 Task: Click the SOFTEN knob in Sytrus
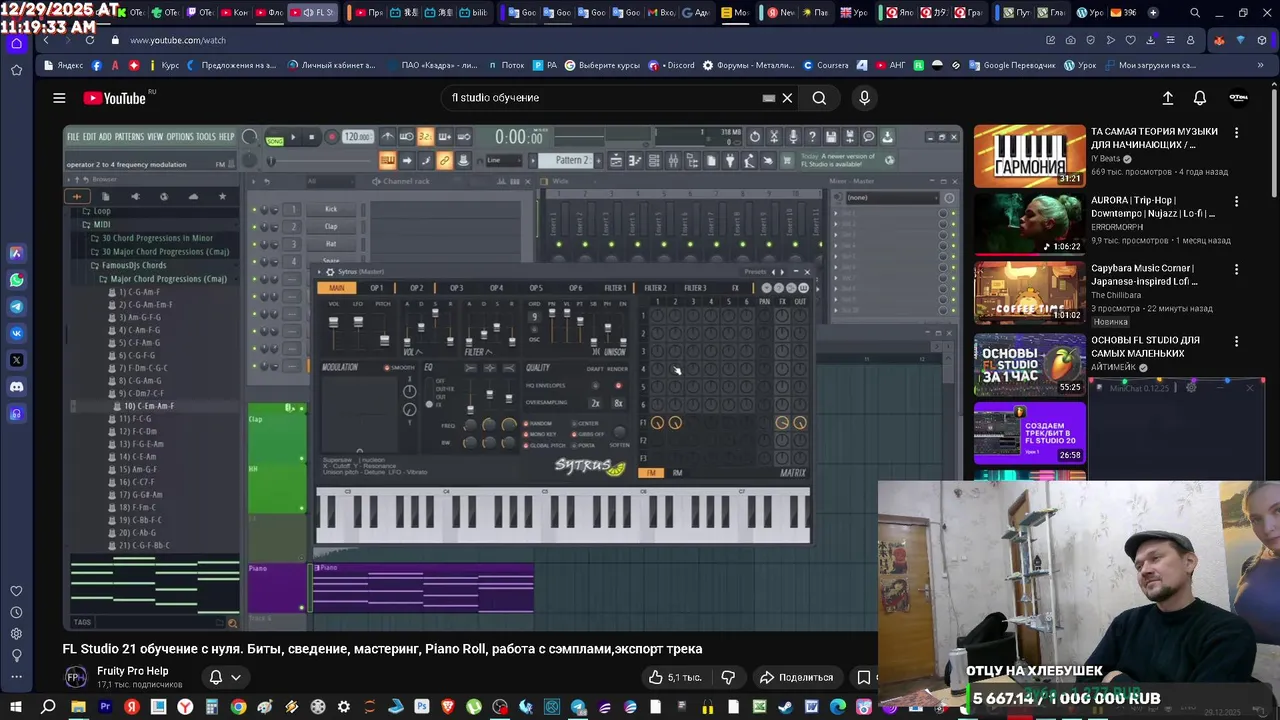(620, 432)
